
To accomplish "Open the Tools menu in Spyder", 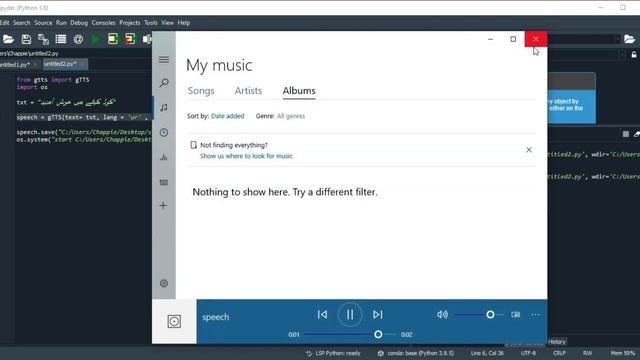I will 151,23.
